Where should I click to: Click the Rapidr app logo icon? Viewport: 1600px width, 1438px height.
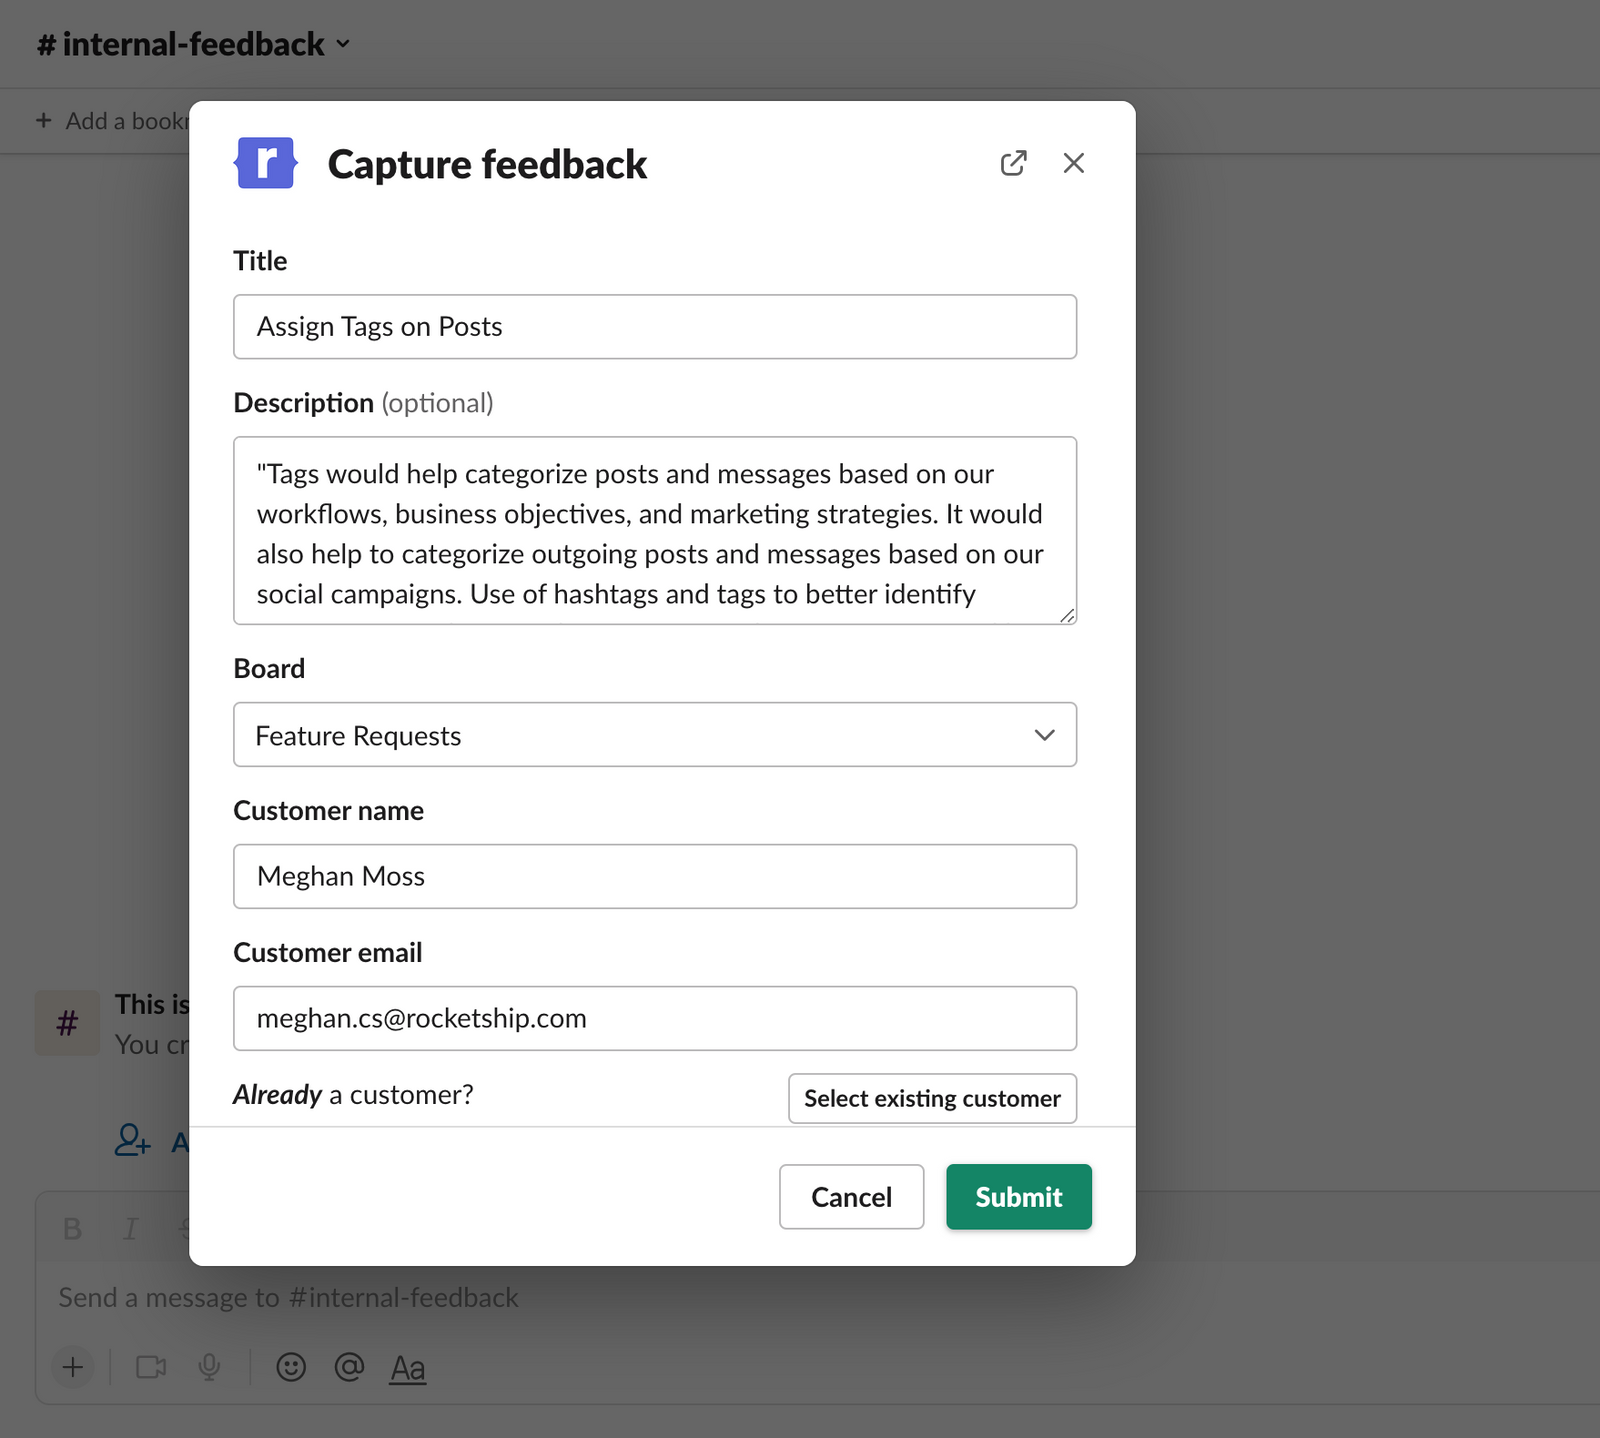pyautogui.click(x=265, y=163)
